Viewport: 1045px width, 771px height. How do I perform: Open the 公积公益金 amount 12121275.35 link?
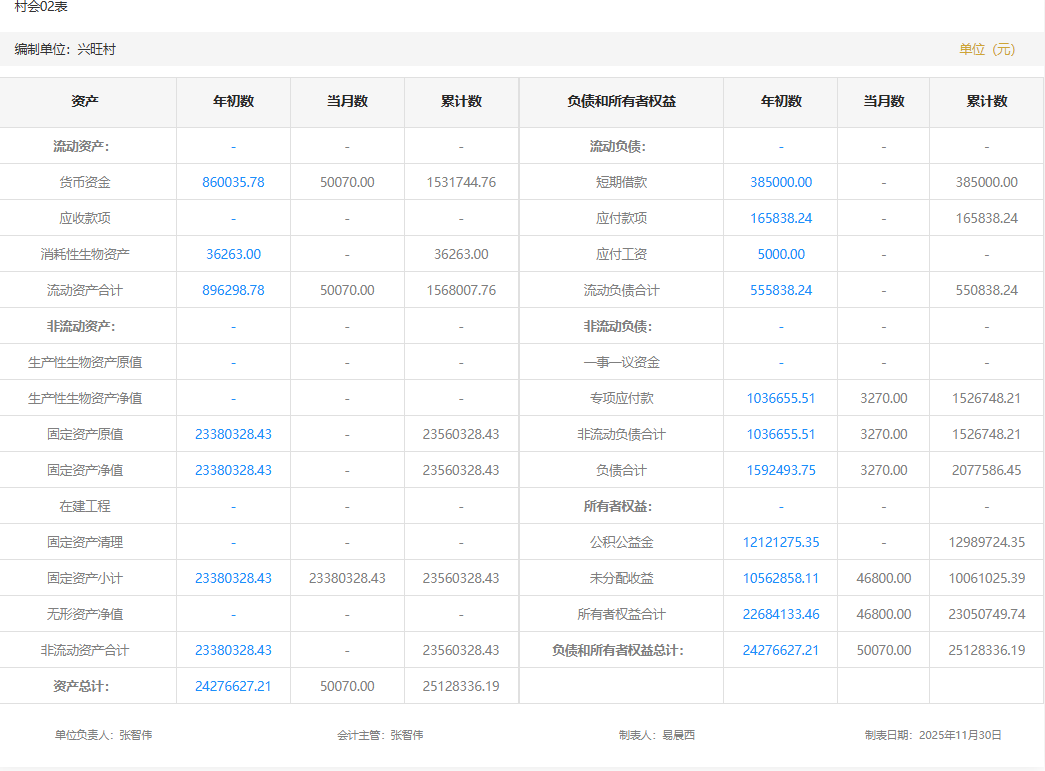coord(780,542)
